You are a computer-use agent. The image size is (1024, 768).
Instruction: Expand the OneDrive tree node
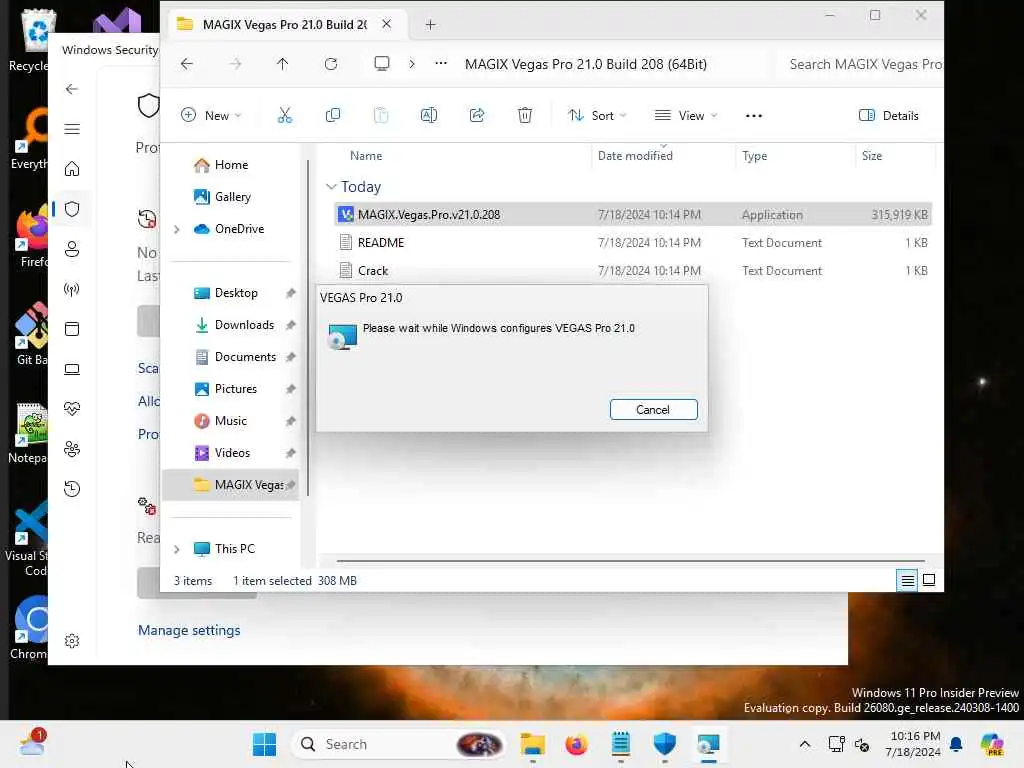176,229
